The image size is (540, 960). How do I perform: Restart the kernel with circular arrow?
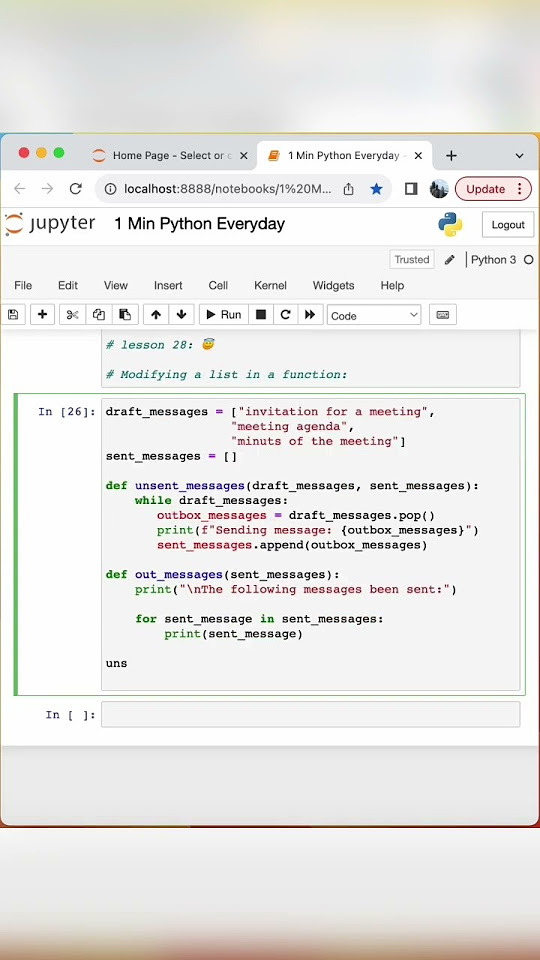pos(285,315)
